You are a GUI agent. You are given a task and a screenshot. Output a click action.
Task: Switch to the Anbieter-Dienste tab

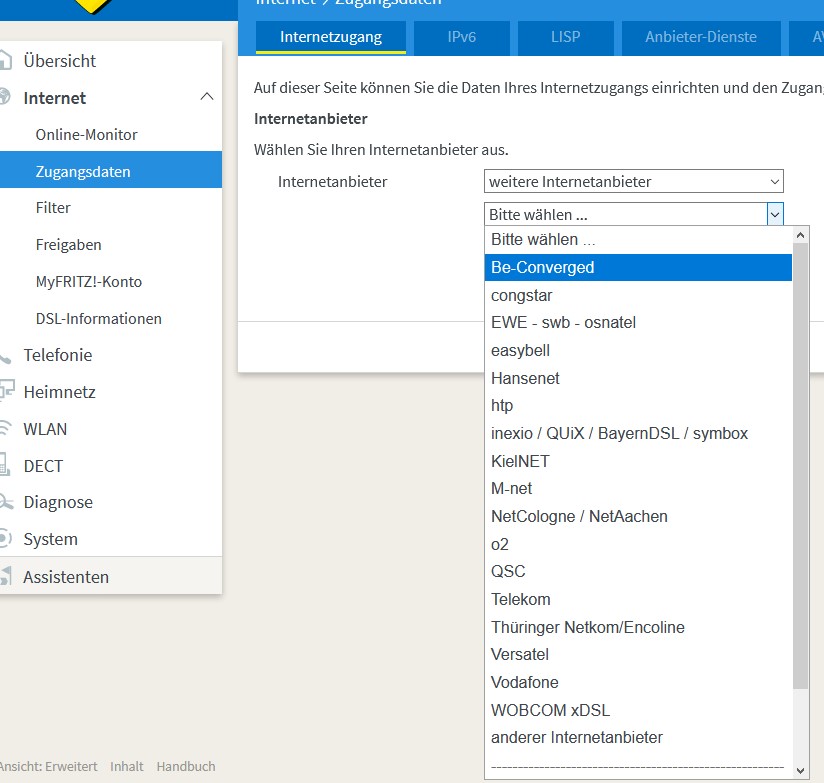click(x=701, y=37)
